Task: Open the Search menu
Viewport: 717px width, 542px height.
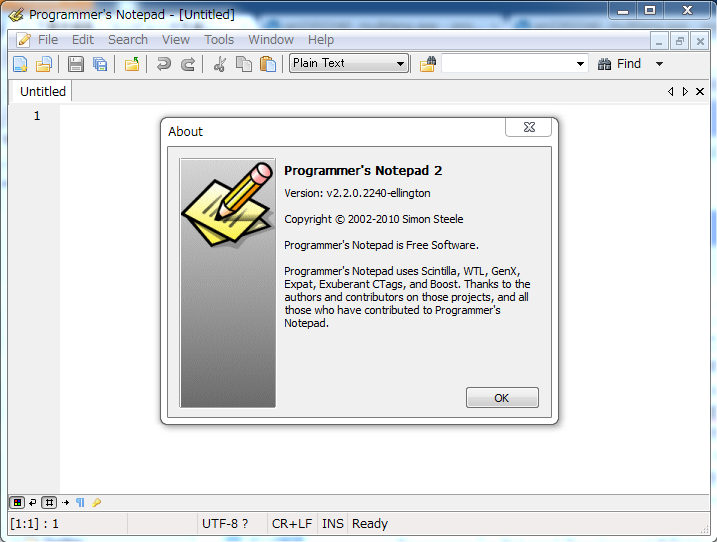Action: coord(128,40)
